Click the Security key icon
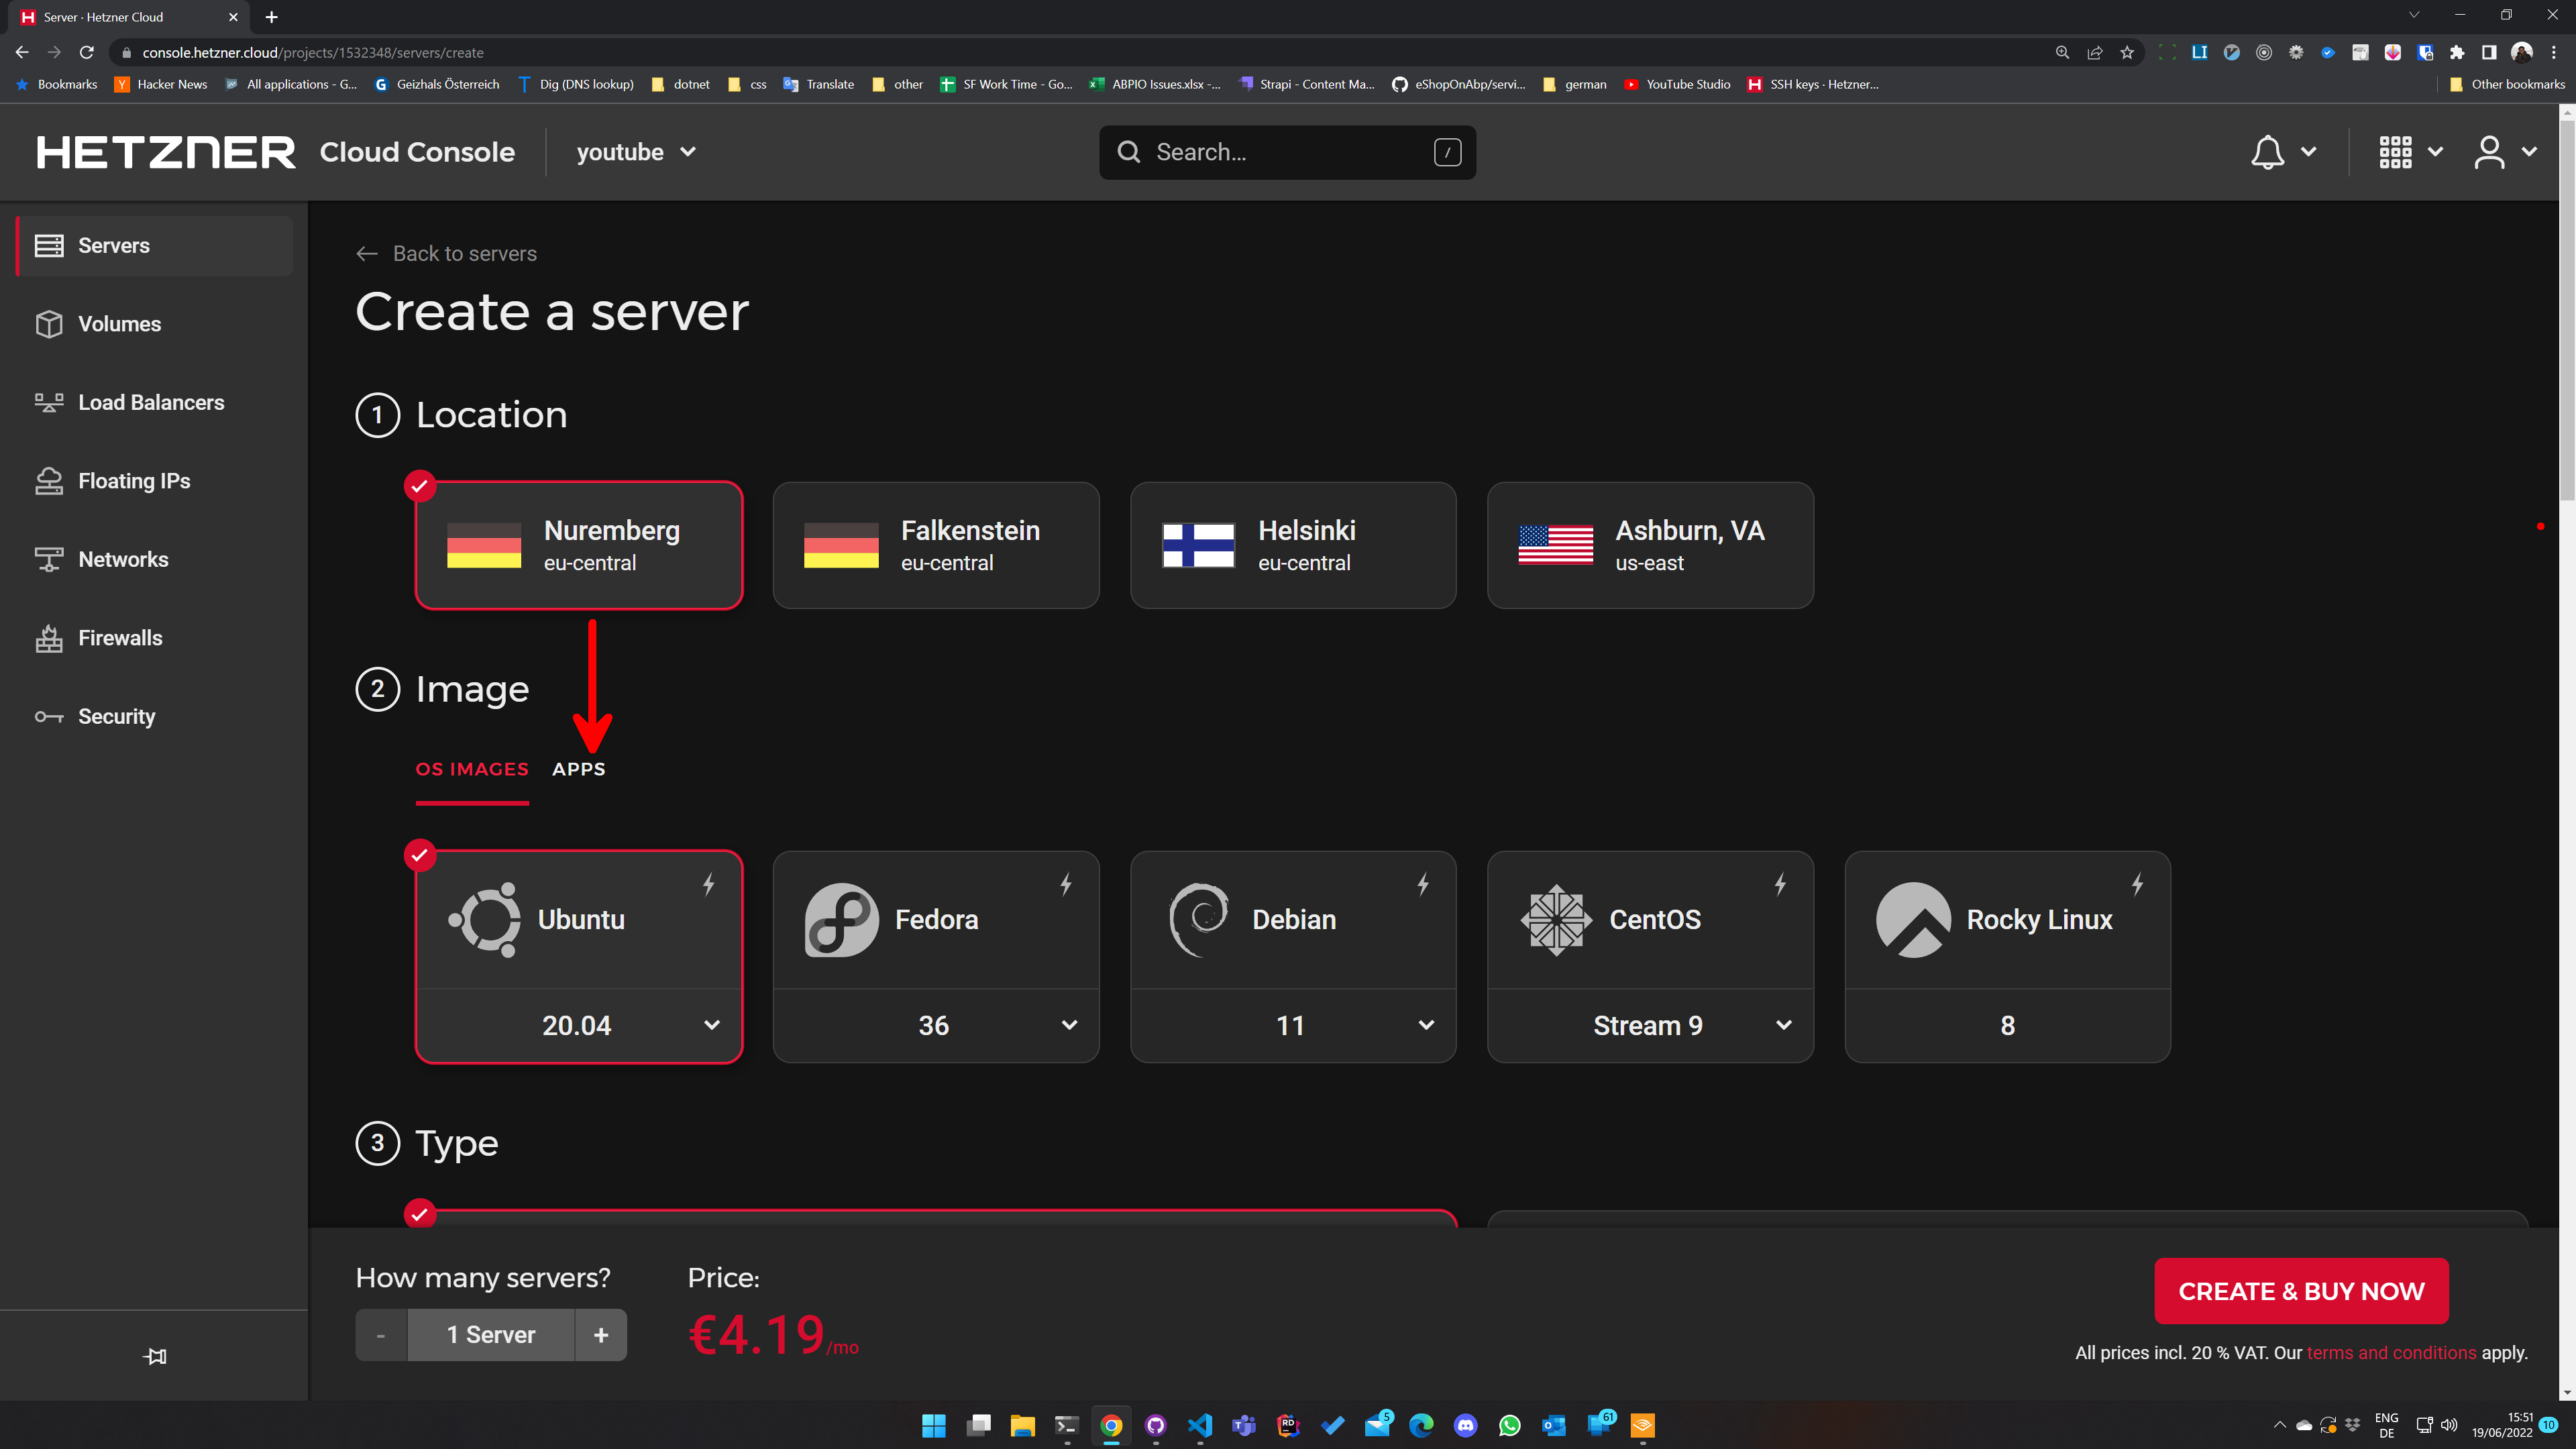Image resolution: width=2576 pixels, height=1449 pixels. [x=49, y=717]
